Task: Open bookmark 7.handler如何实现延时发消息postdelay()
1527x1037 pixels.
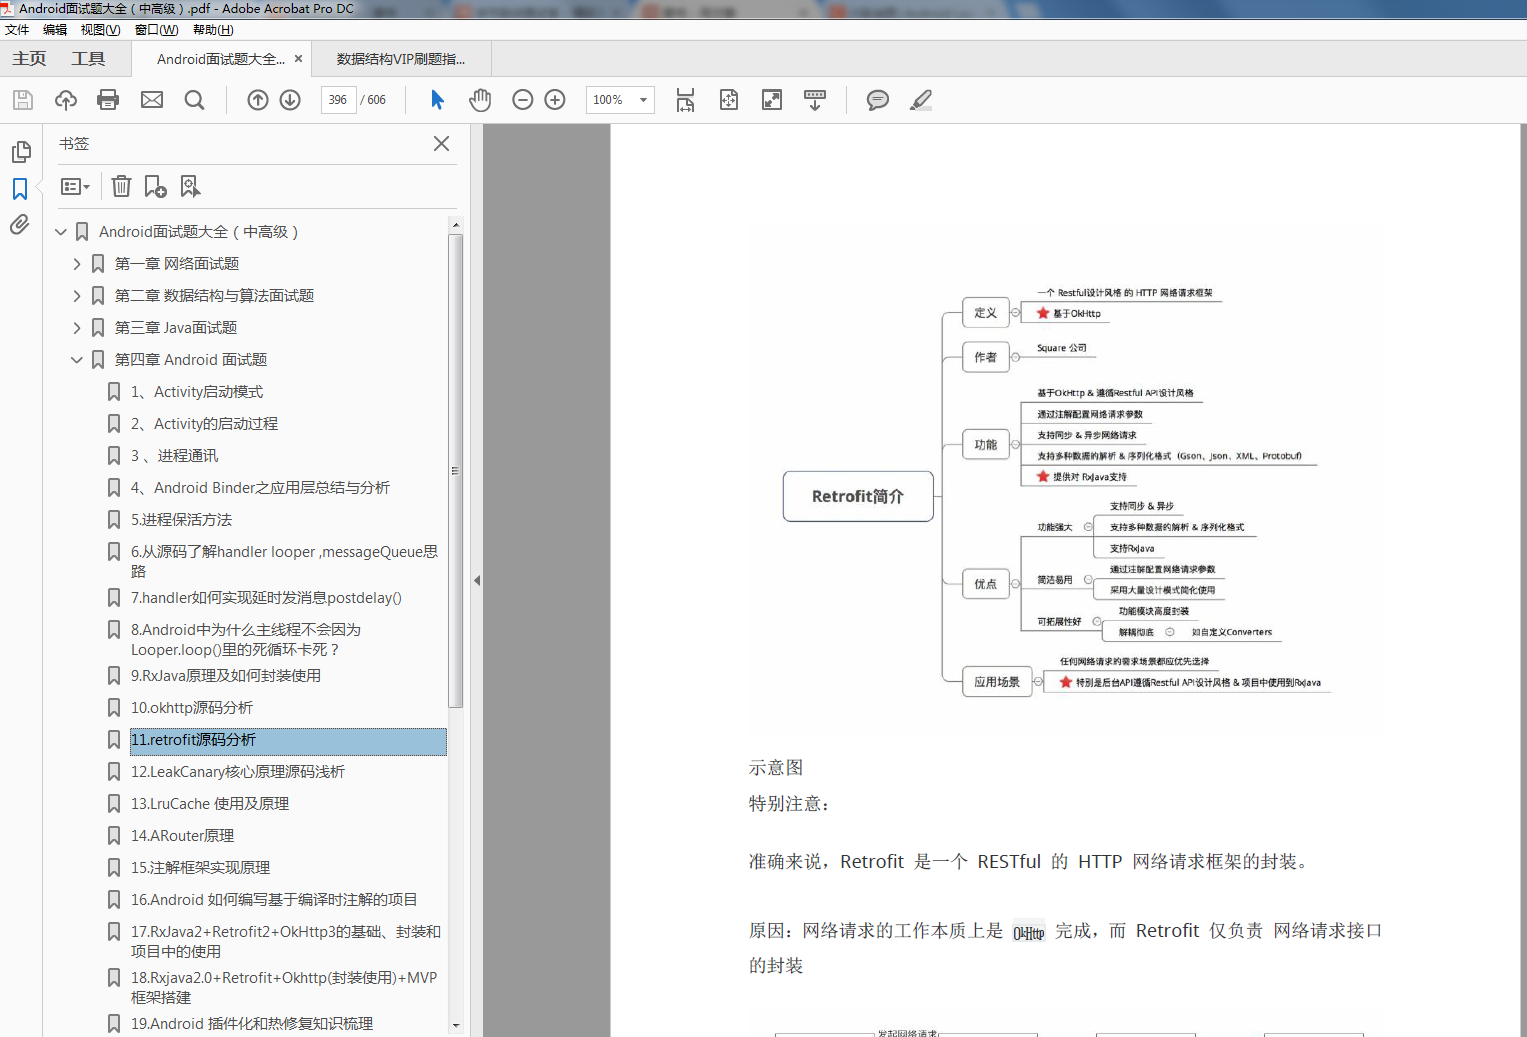Action: pos(266,598)
